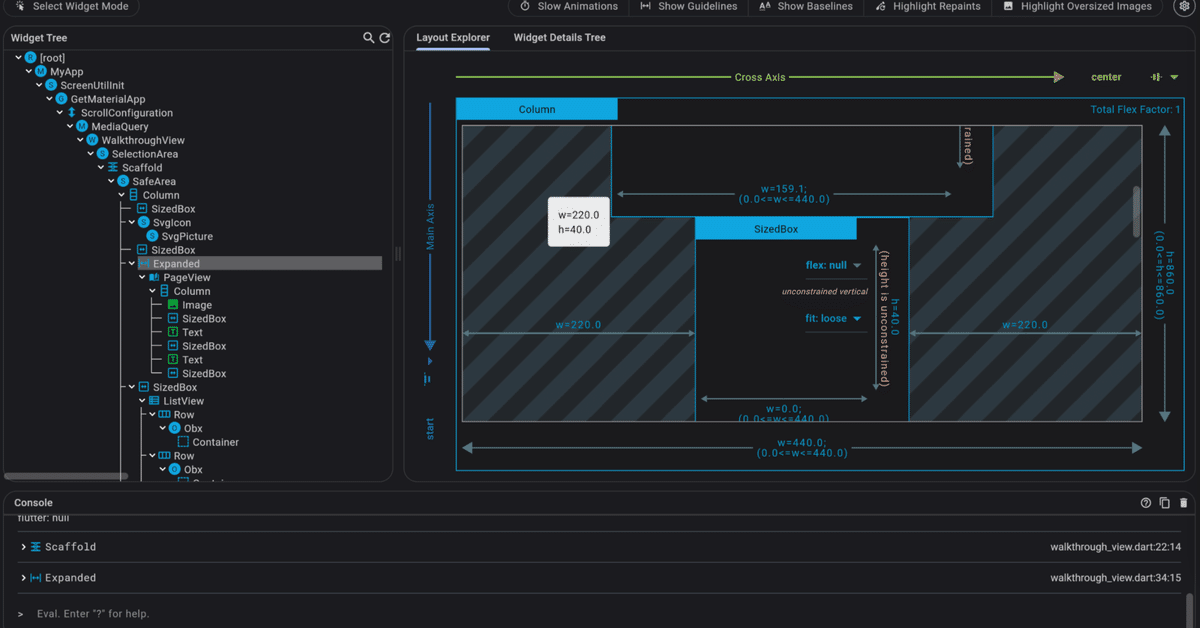Refresh the Widget Tree

tap(385, 37)
